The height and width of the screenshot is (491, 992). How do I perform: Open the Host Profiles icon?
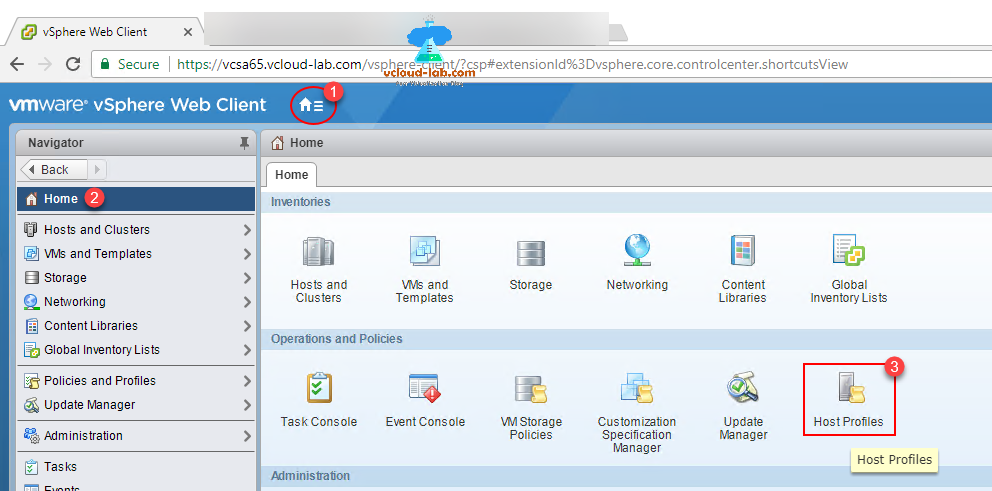(x=850, y=388)
